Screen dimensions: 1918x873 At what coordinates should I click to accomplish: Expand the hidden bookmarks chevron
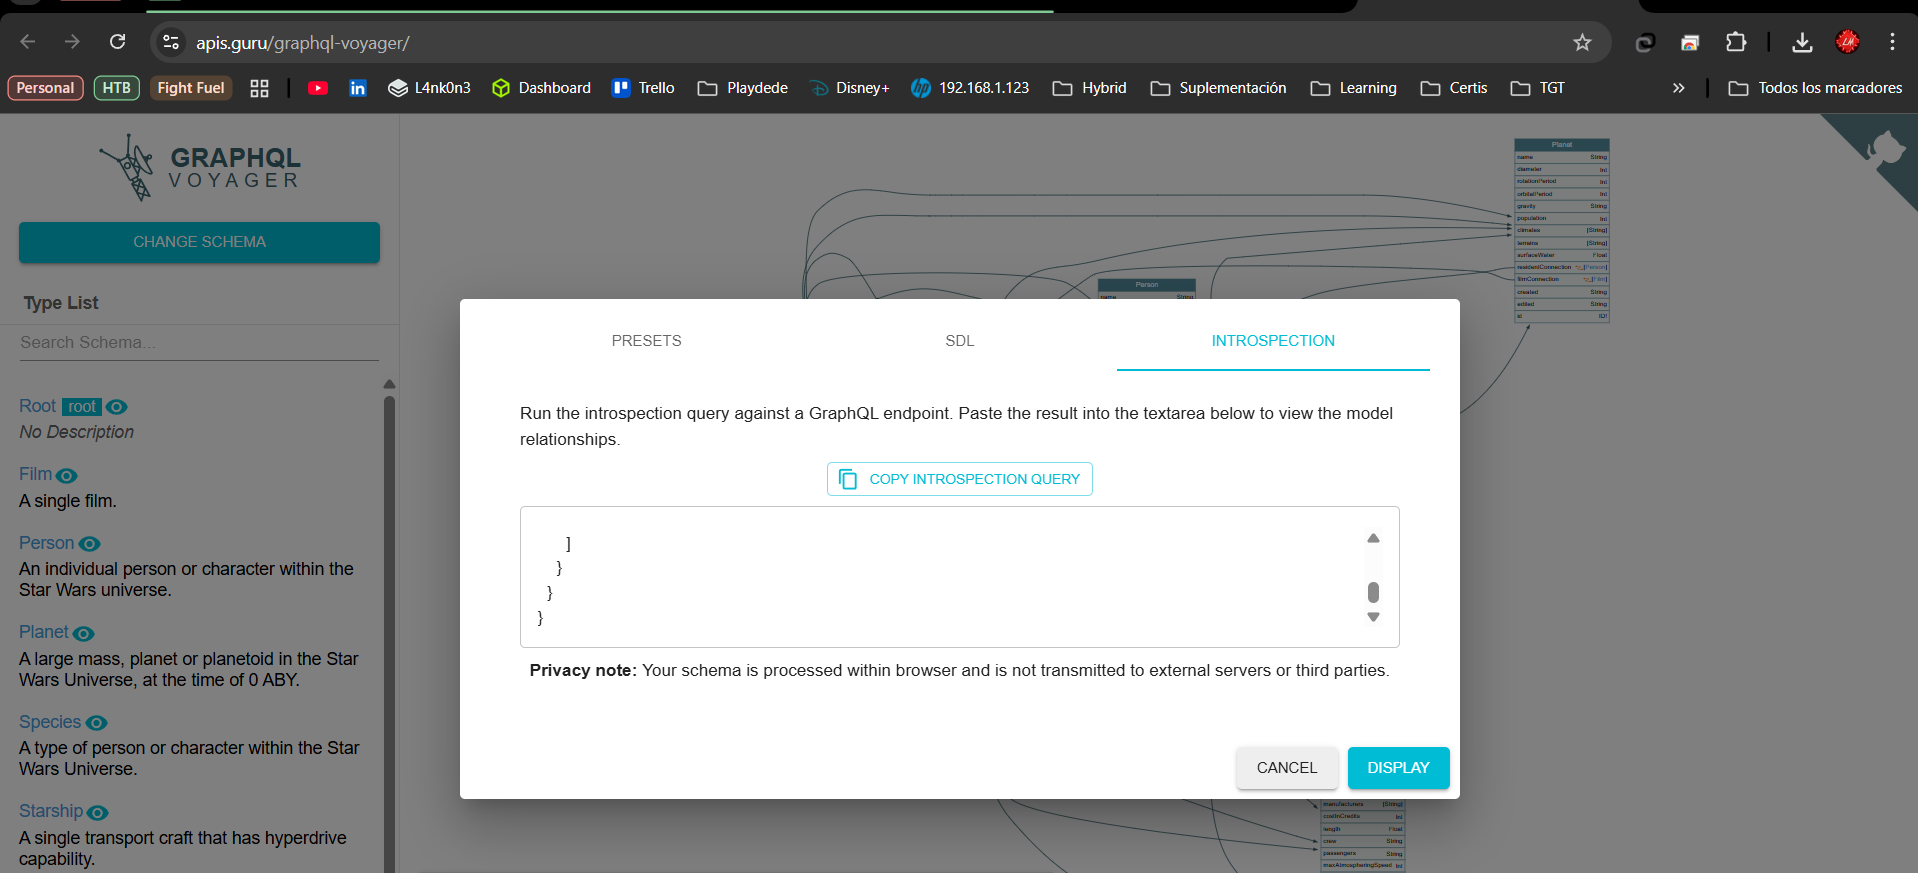pos(1678,88)
